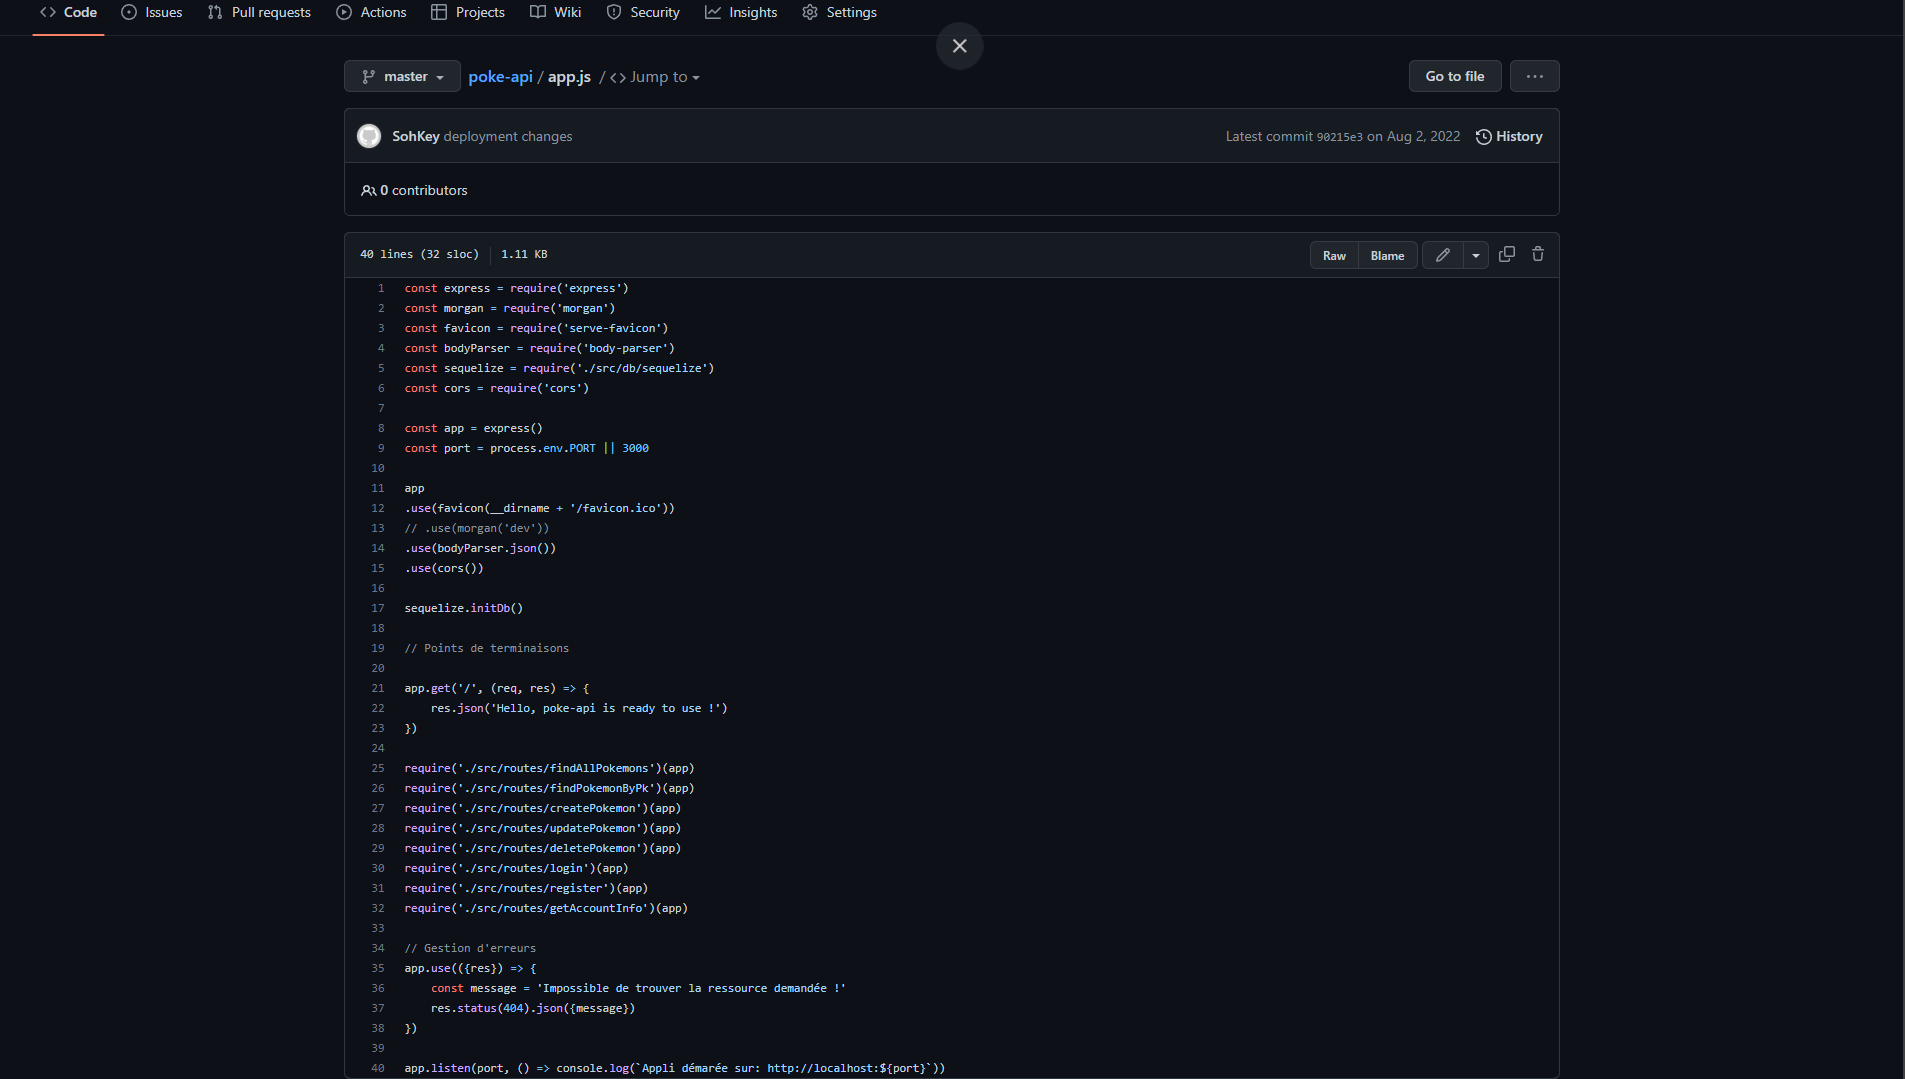View the file History

point(1509,136)
